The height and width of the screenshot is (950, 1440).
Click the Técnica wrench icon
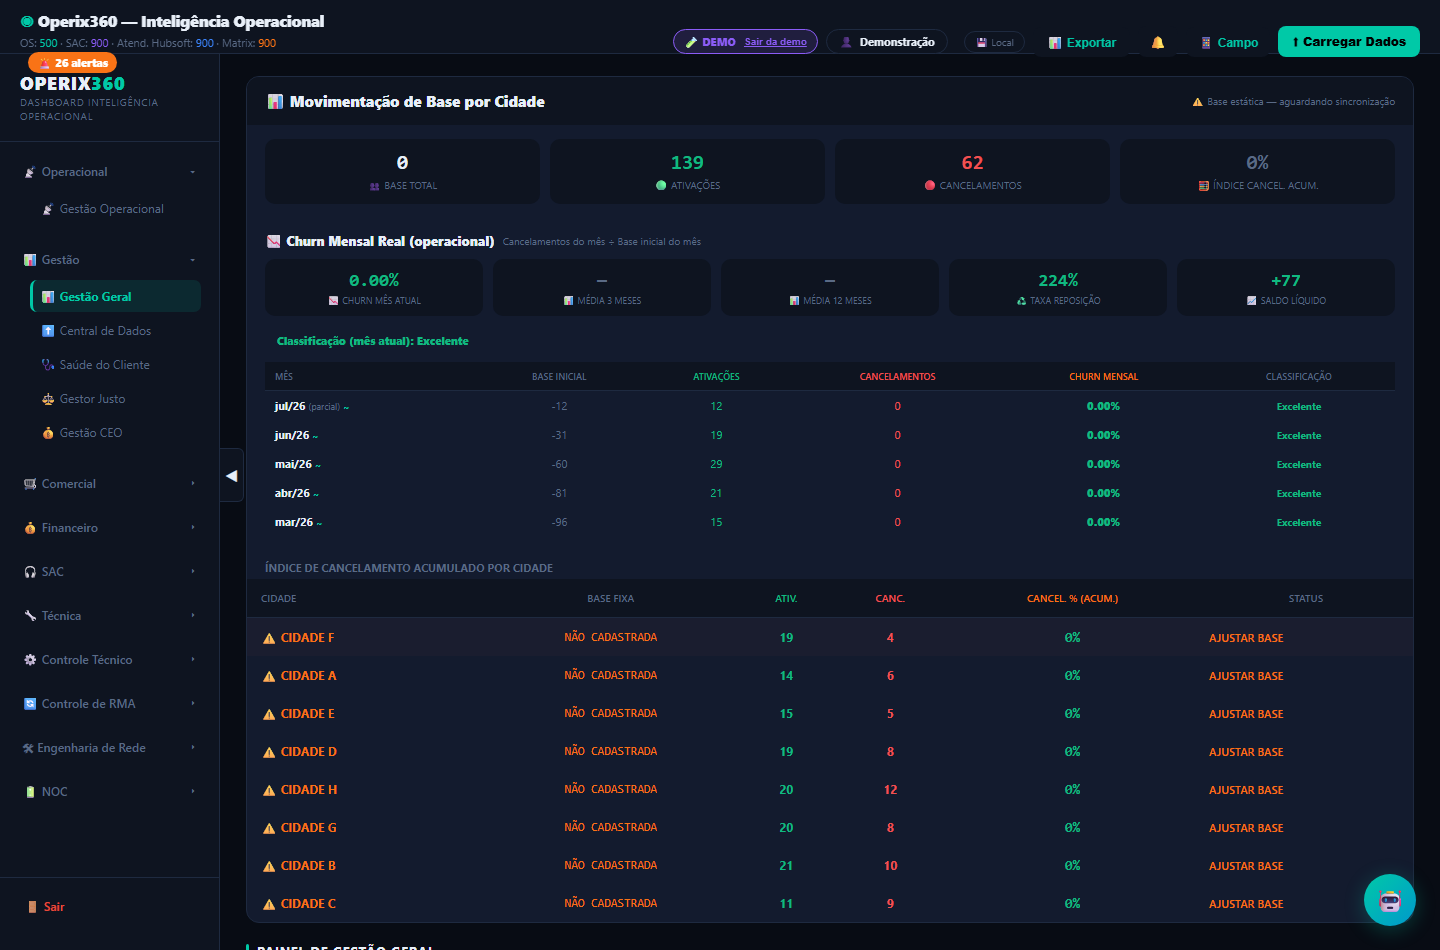point(30,616)
